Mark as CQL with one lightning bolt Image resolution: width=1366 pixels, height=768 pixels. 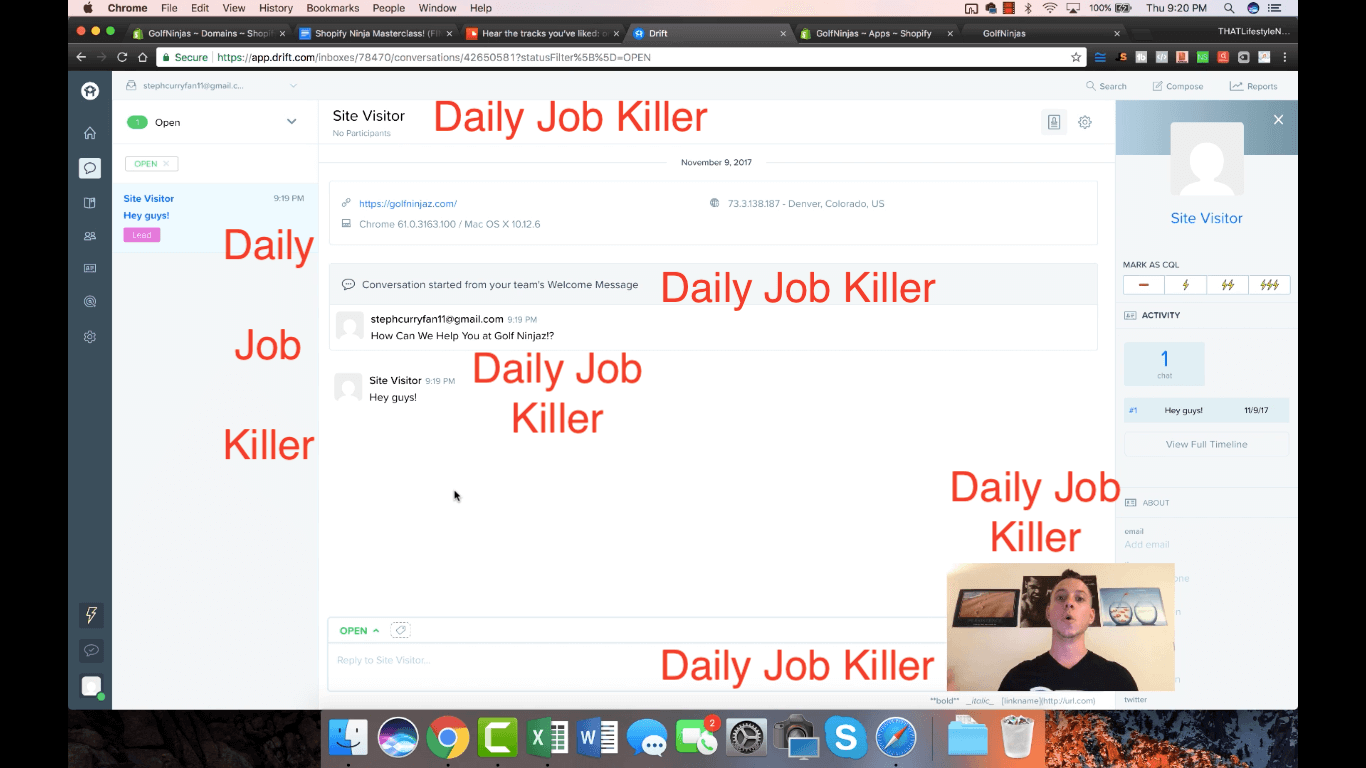point(1186,285)
